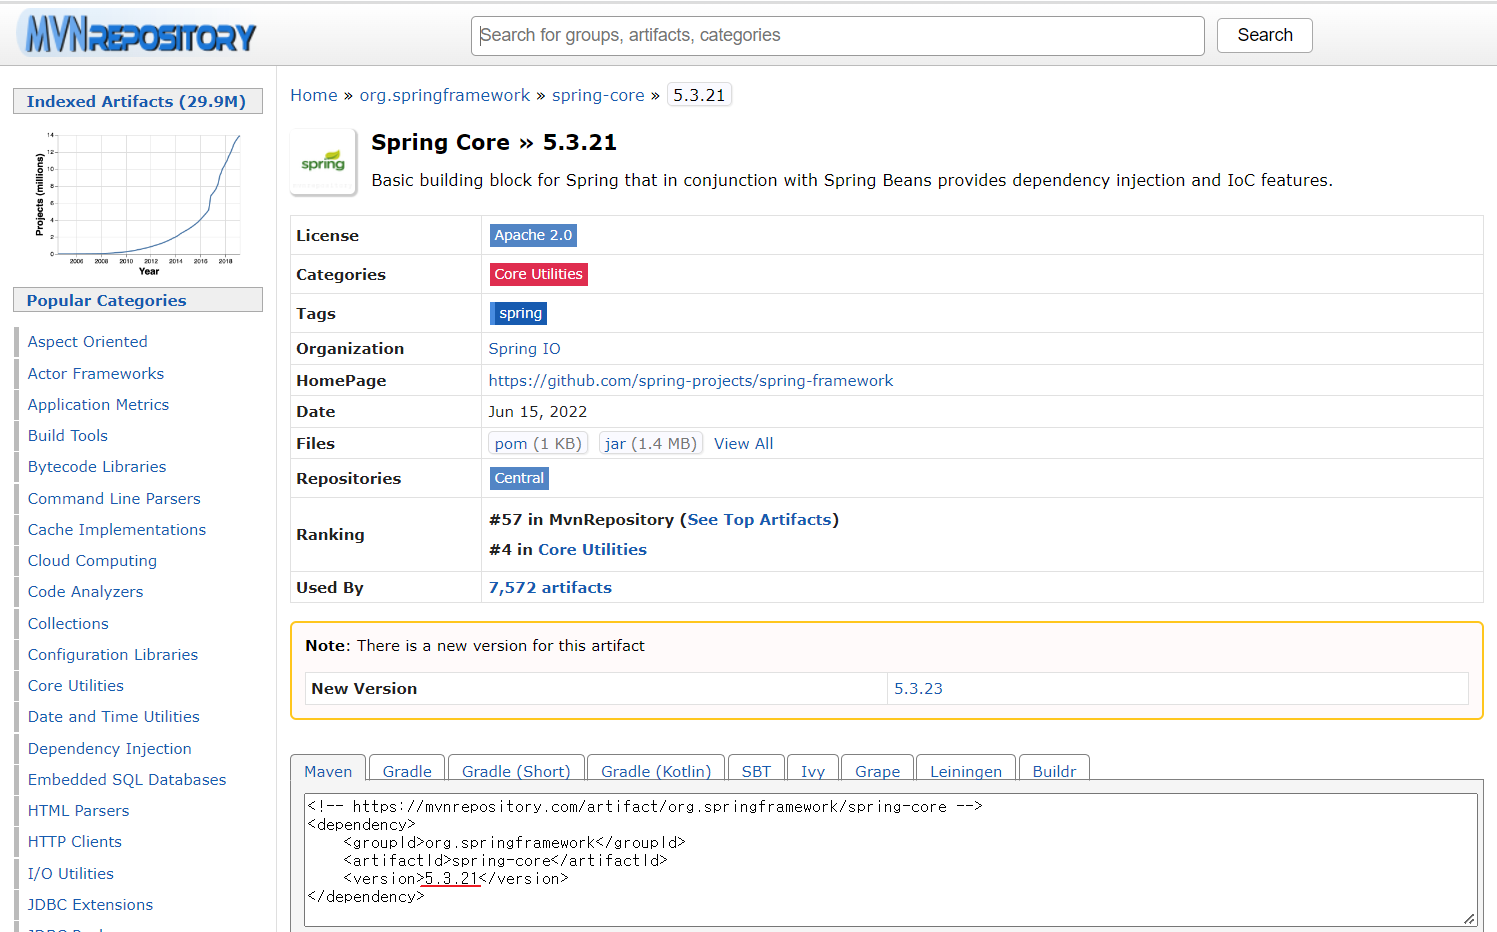Open org.springframework breadcrumb link
This screenshot has height=932, width=1497.
445,95
